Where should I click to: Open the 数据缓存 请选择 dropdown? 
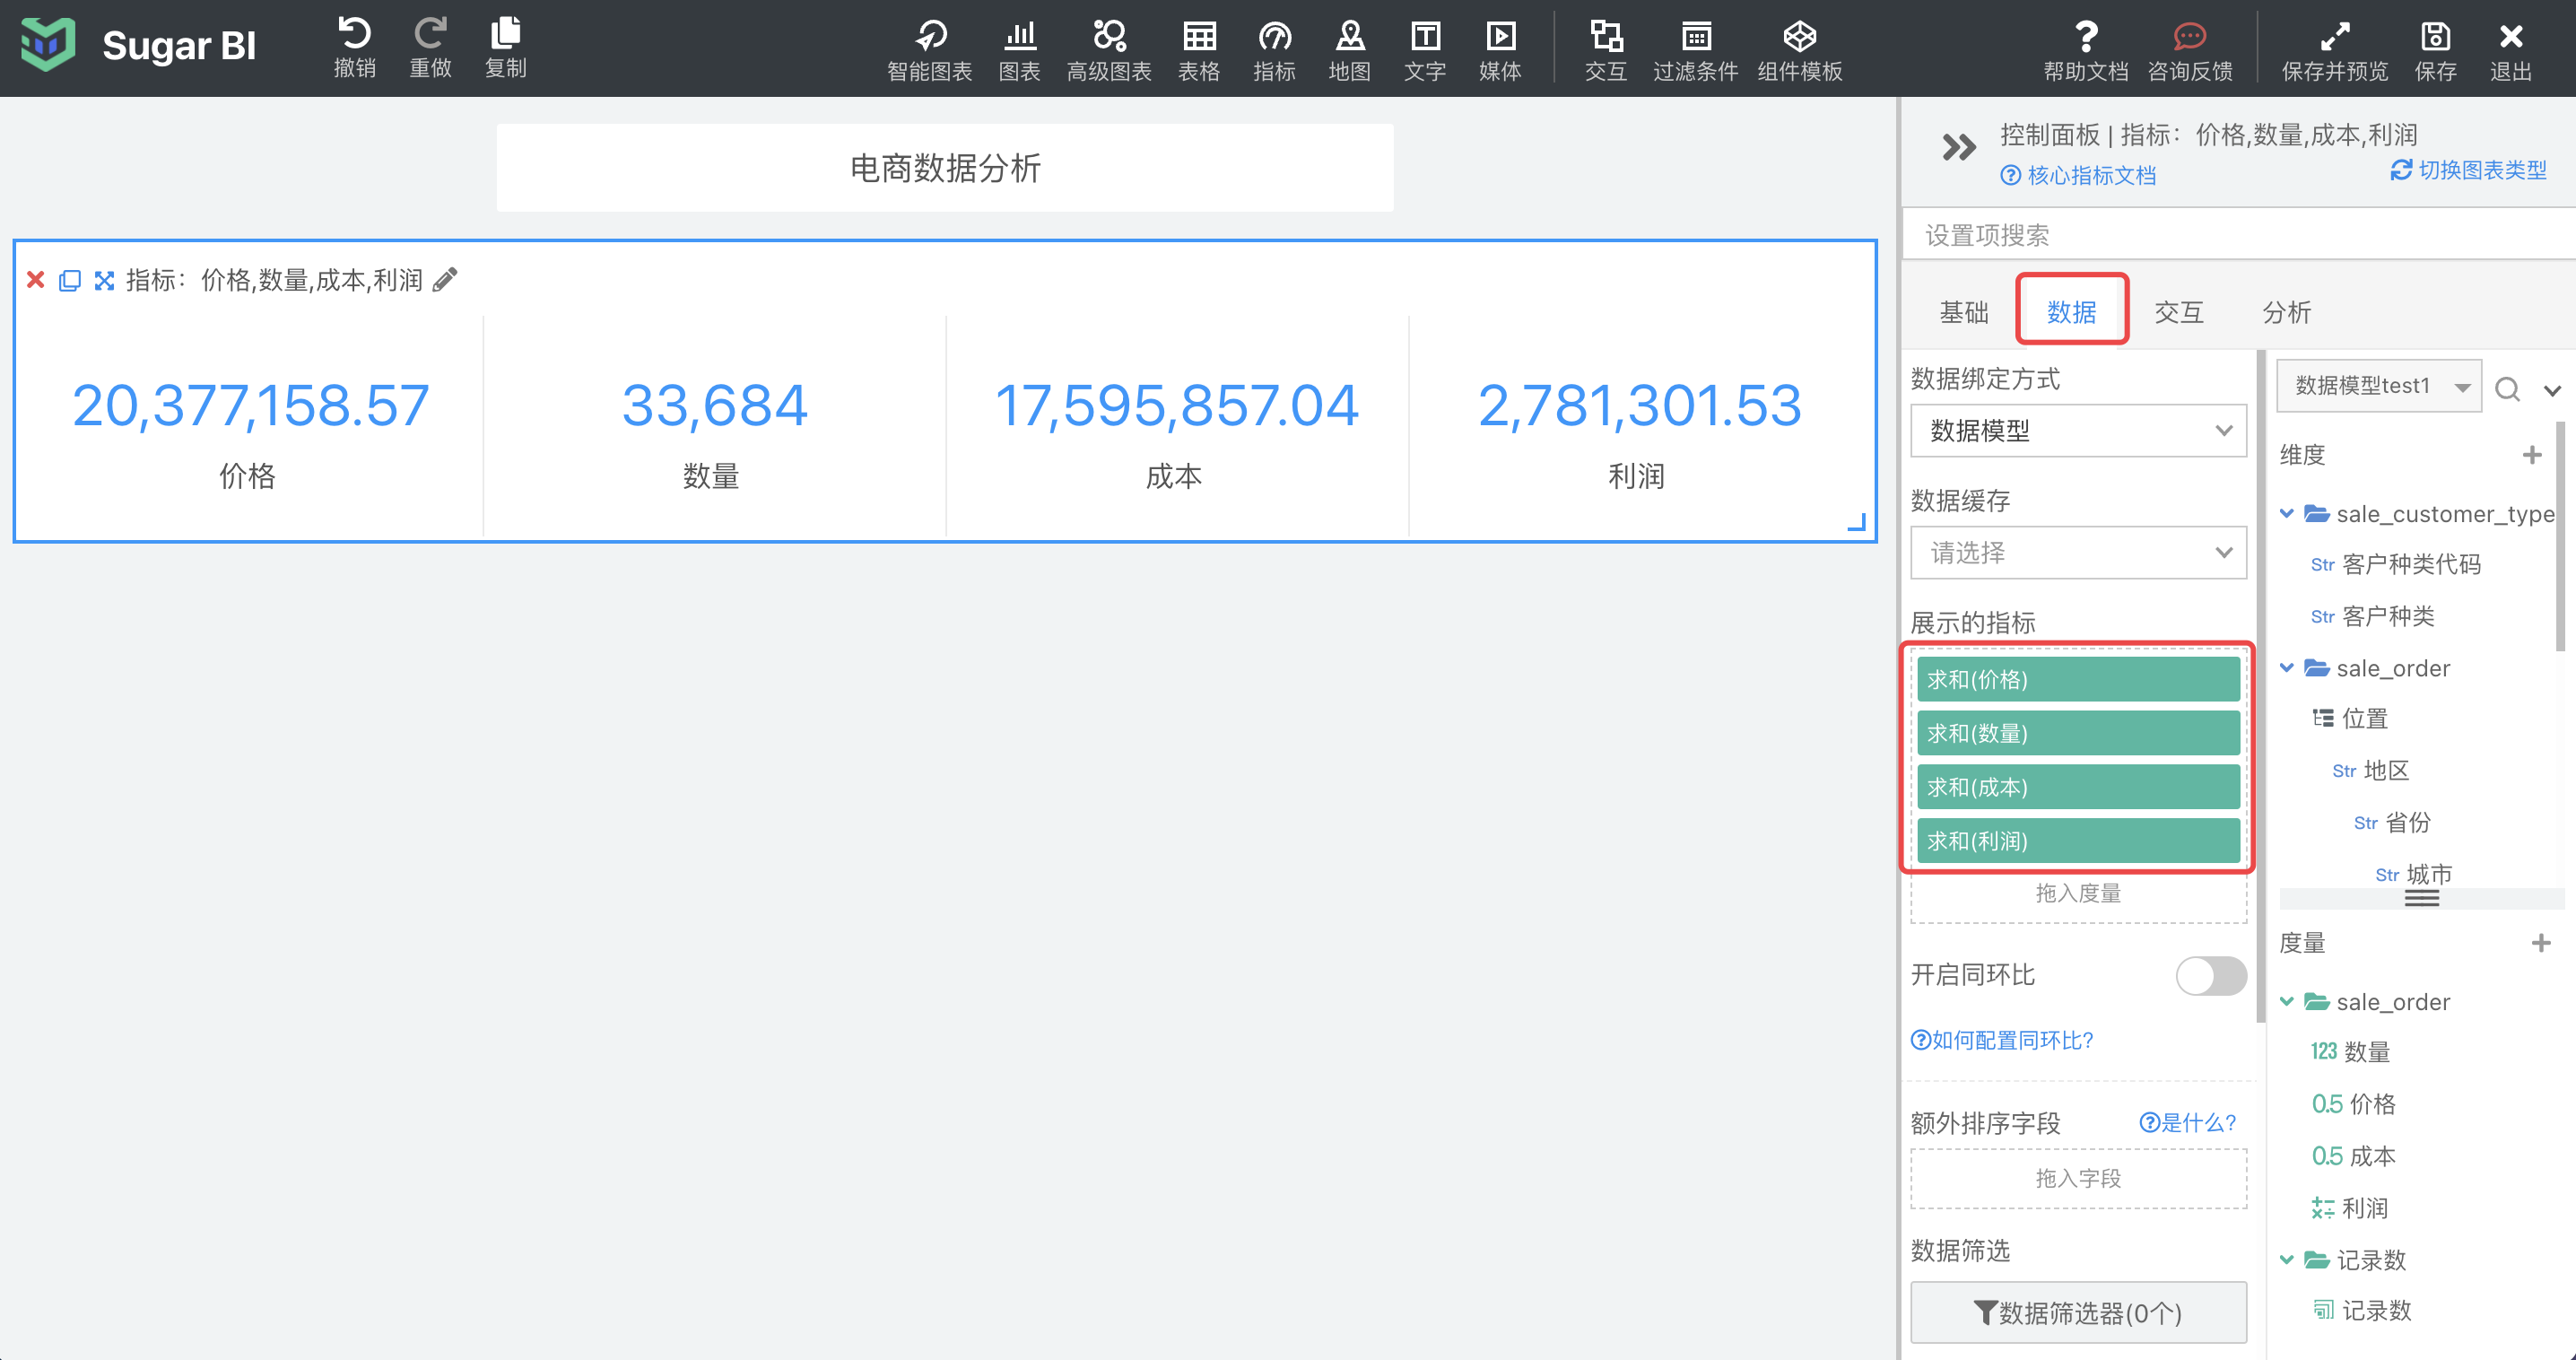tap(2078, 553)
